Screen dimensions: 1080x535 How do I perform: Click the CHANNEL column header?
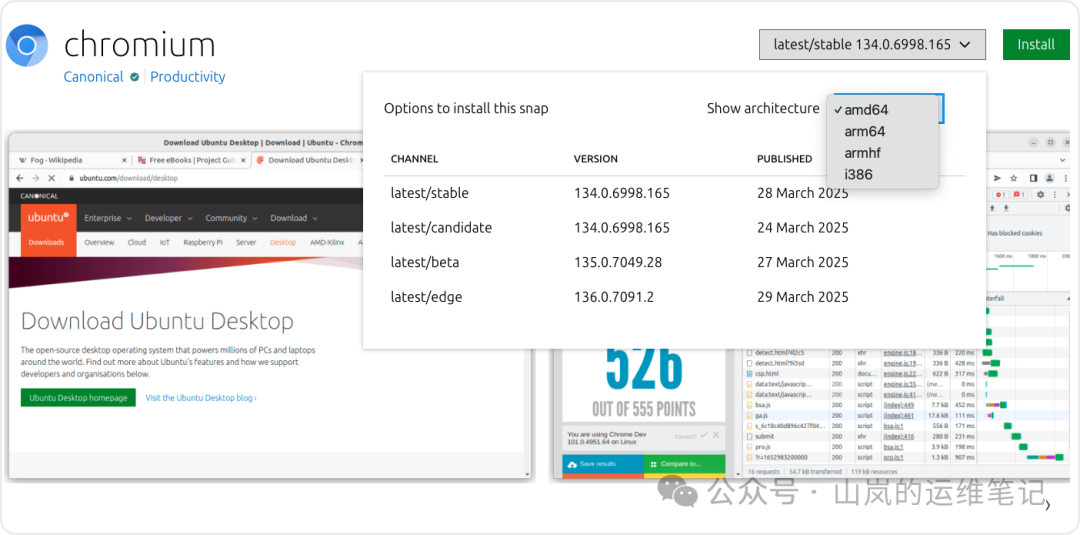tap(415, 159)
